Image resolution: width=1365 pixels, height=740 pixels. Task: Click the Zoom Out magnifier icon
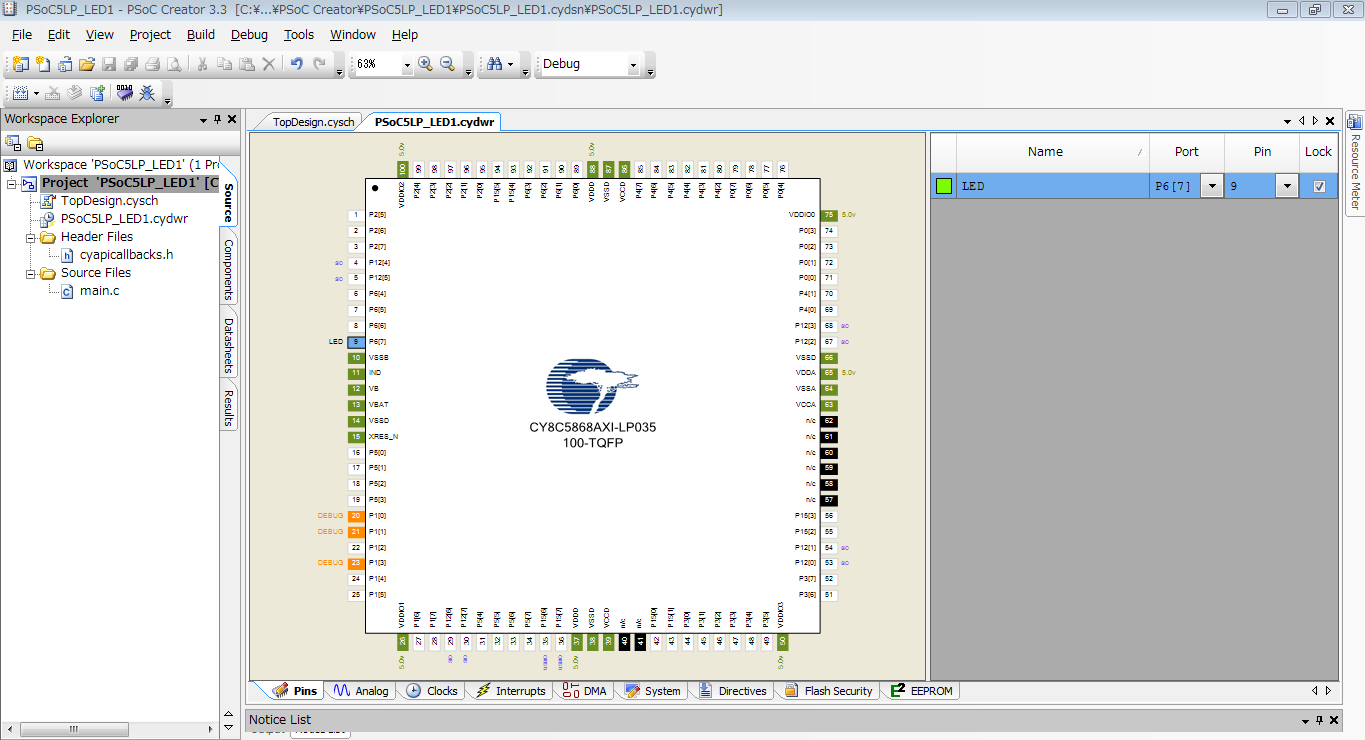[447, 64]
